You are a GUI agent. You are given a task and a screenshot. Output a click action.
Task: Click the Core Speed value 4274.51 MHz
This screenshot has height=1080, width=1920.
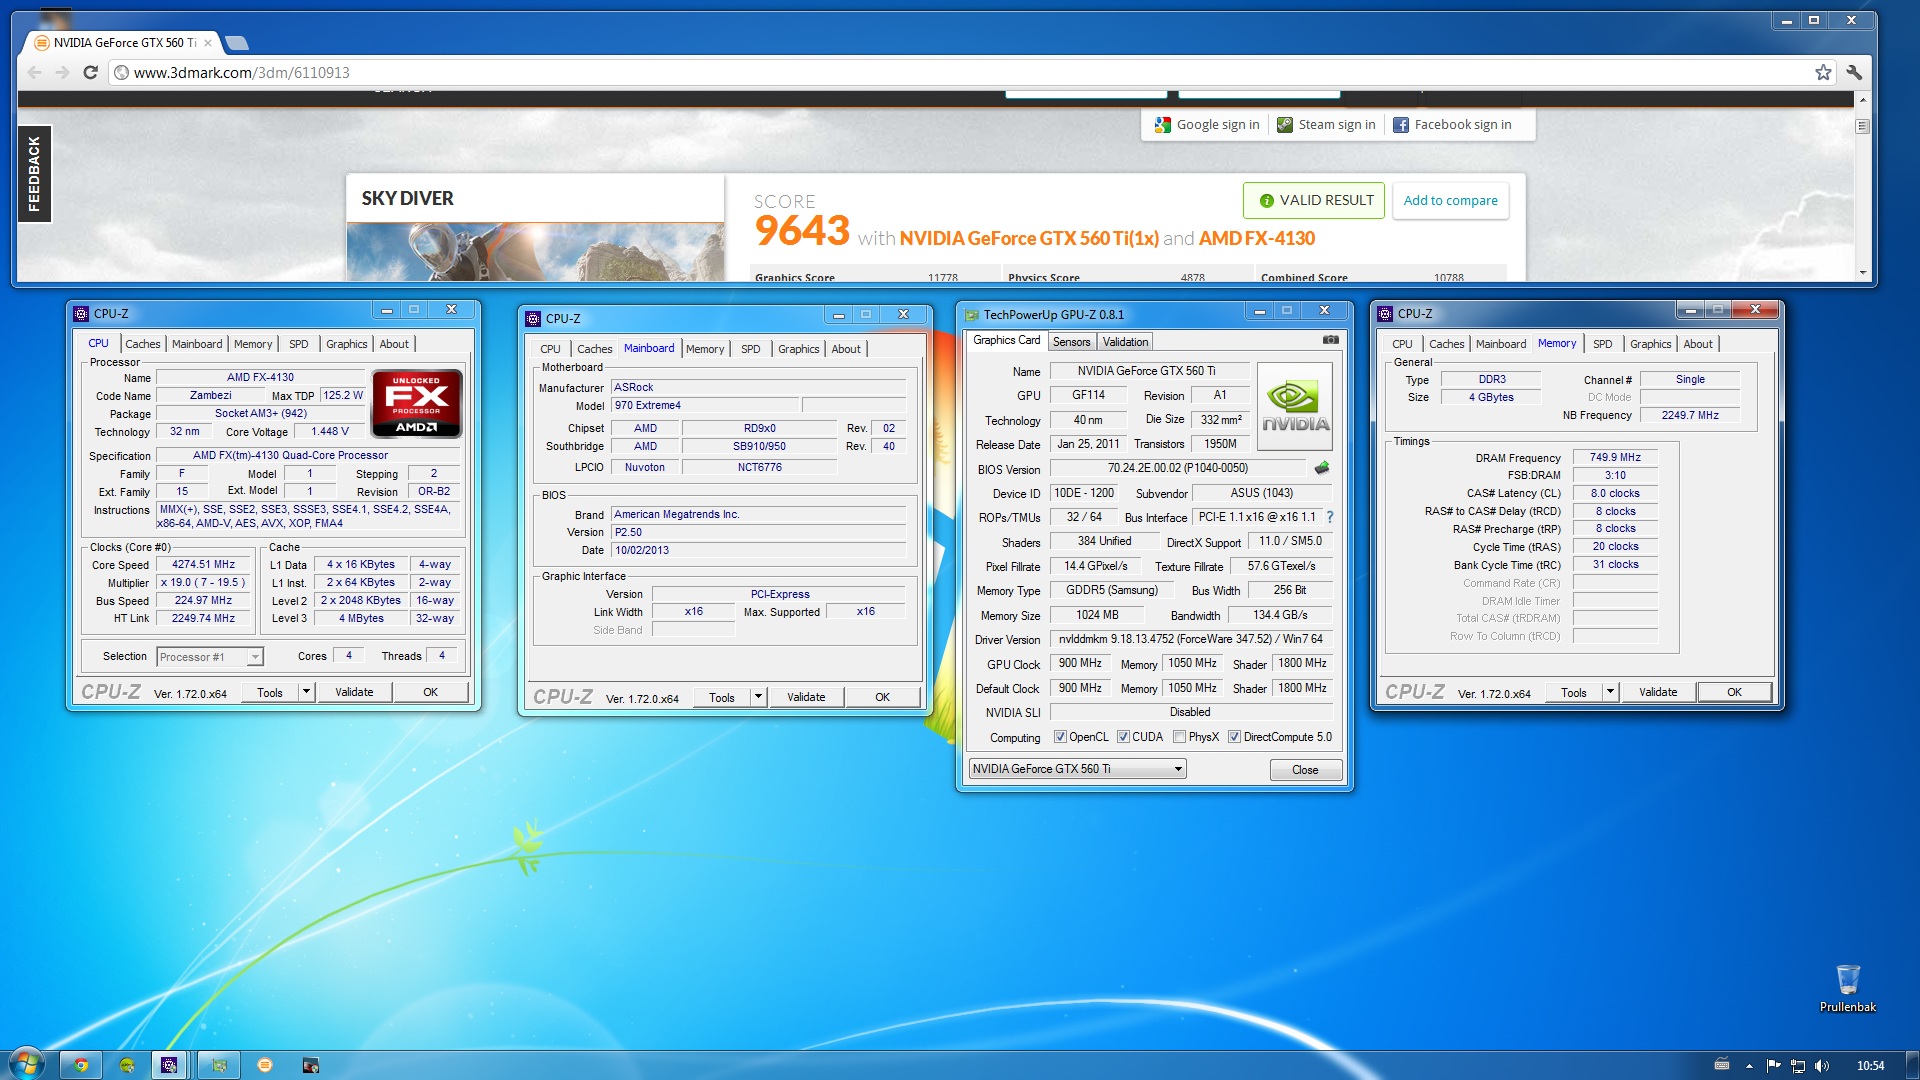click(x=203, y=564)
